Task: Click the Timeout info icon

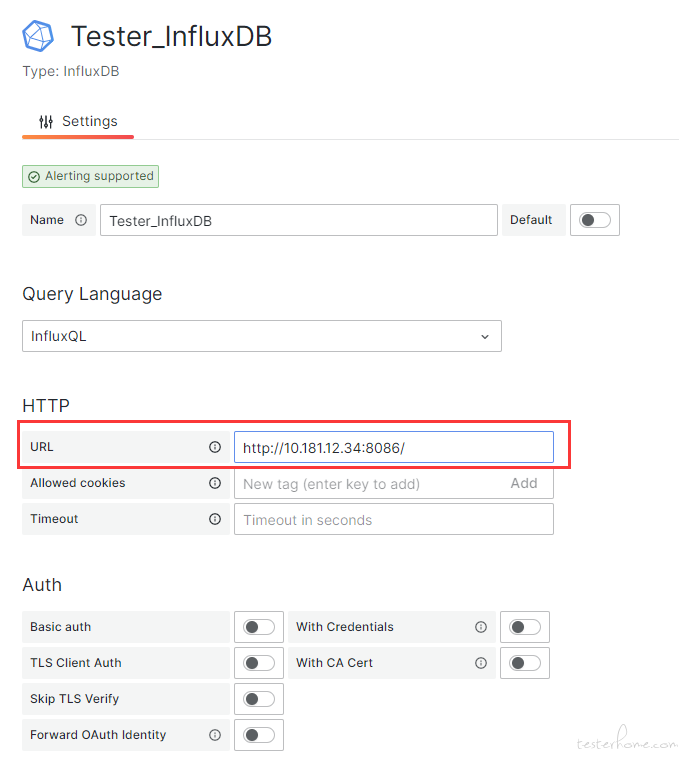Action: tap(215, 519)
